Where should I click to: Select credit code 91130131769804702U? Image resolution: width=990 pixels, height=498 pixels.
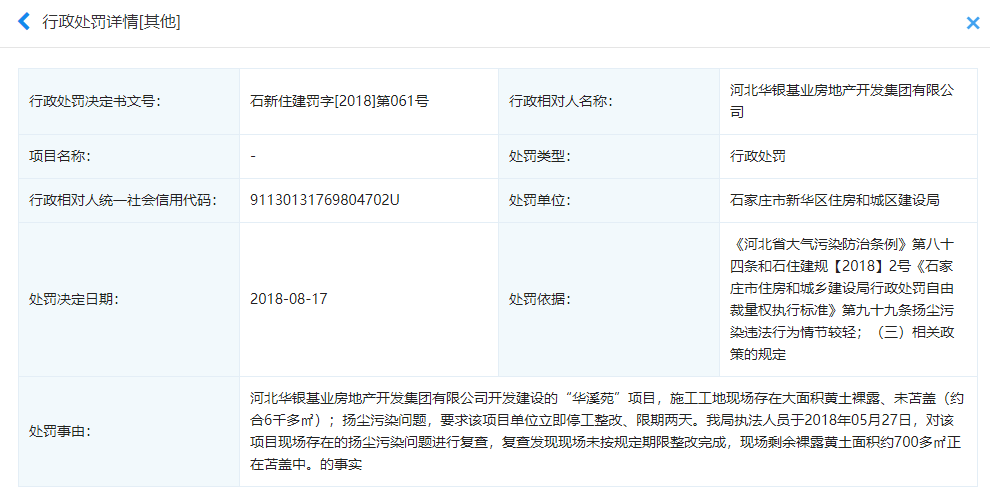tap(325, 200)
